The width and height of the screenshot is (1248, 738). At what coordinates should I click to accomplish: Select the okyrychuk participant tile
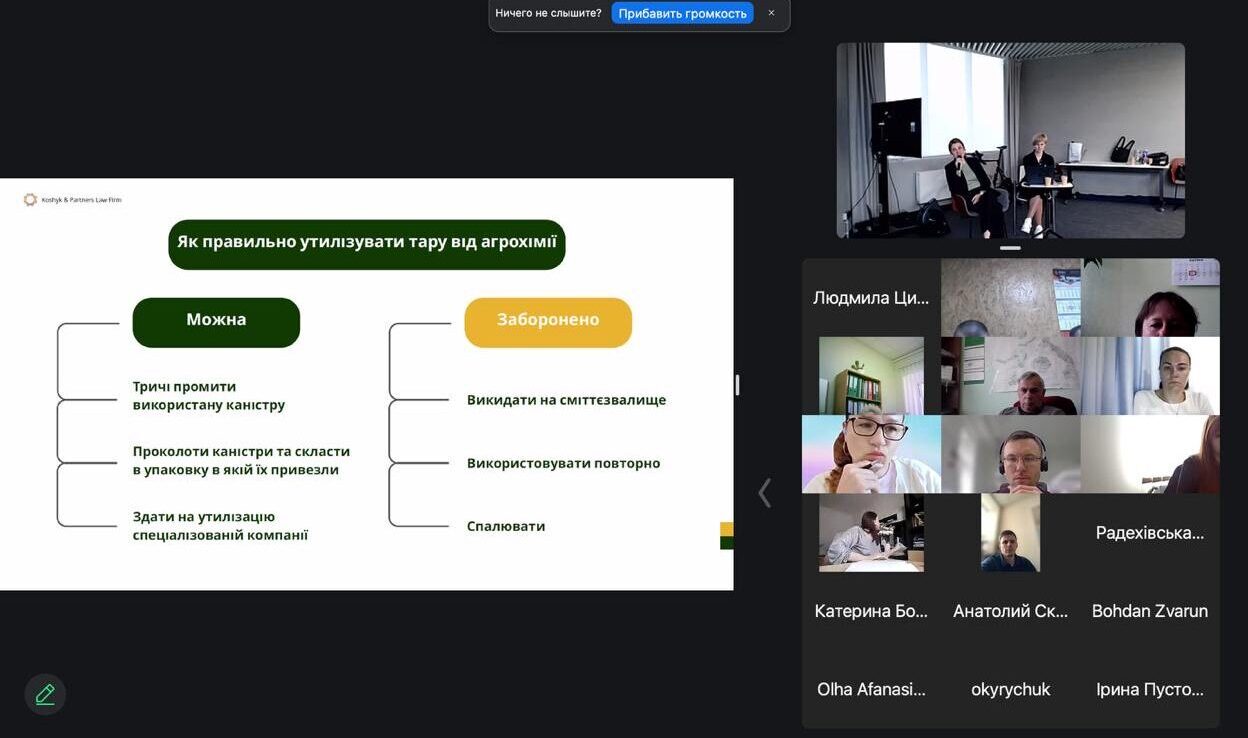[1010, 689]
